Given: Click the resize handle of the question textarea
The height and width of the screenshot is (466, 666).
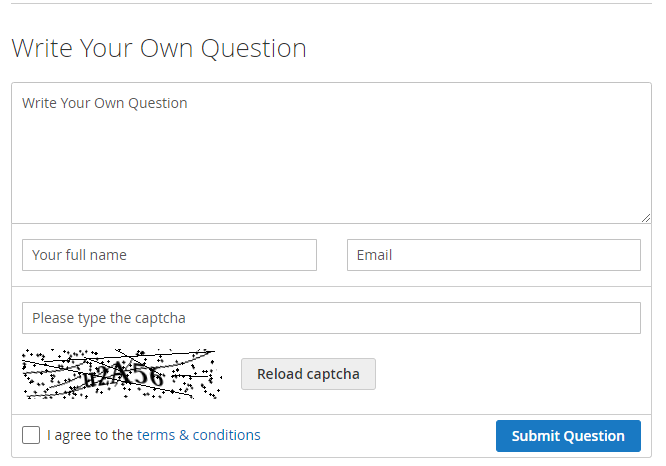Looking at the screenshot, I should 646,218.
